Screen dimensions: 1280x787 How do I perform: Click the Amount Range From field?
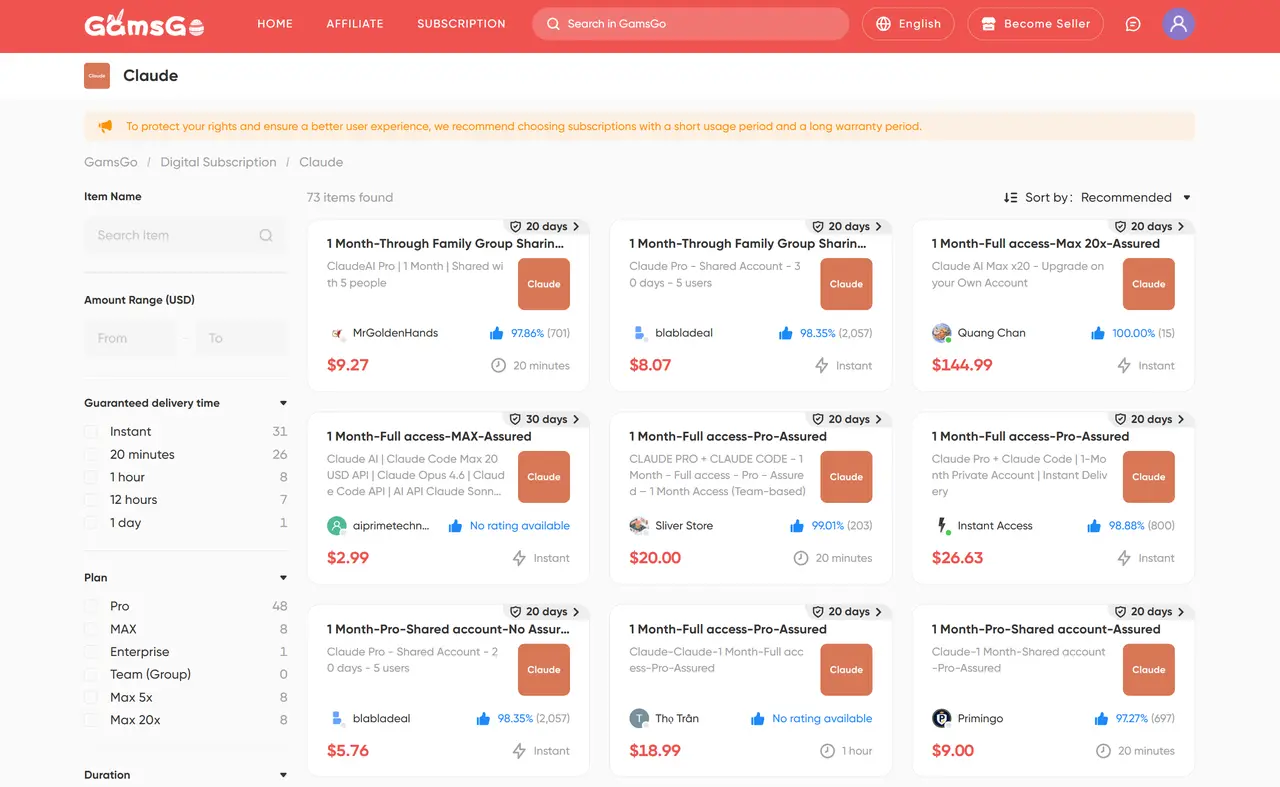(130, 338)
